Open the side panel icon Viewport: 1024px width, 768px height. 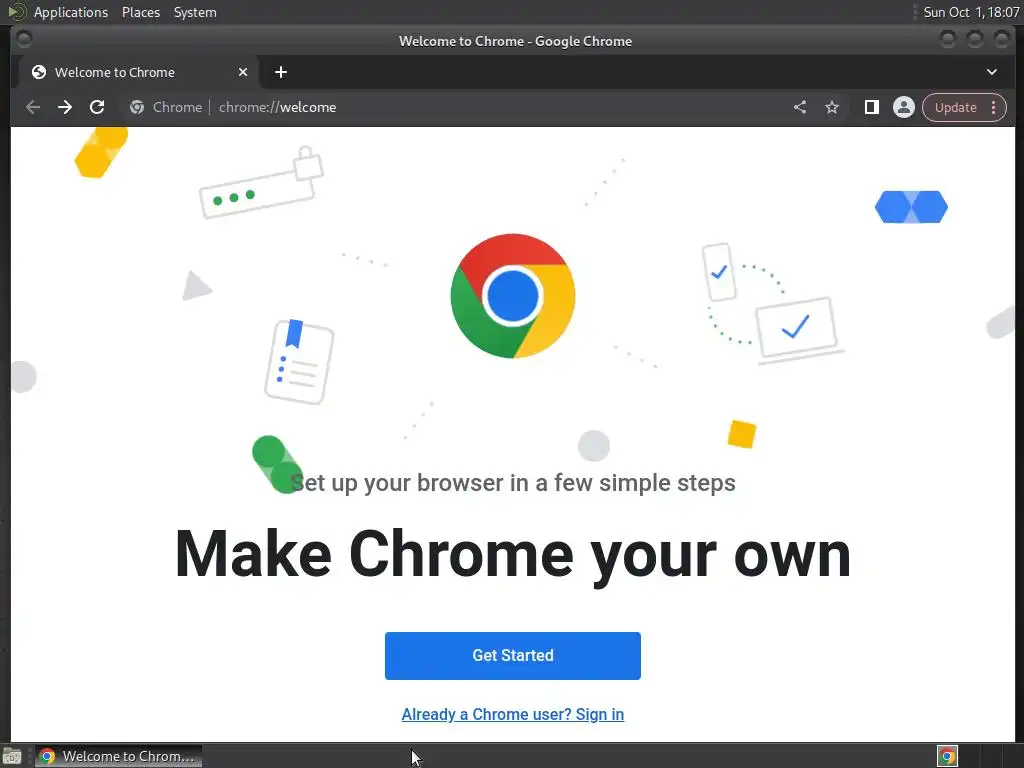(871, 107)
